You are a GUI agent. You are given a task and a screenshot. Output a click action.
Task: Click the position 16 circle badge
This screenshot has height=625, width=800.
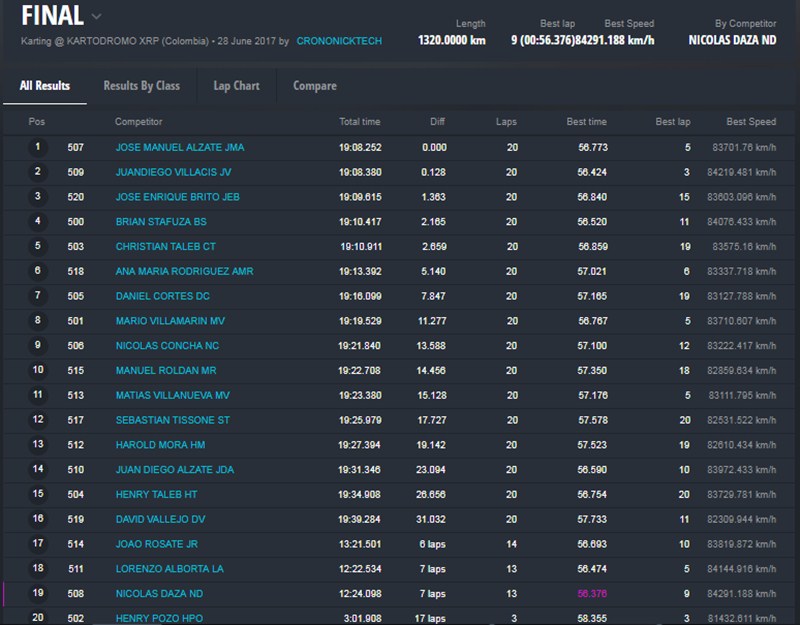click(38, 519)
